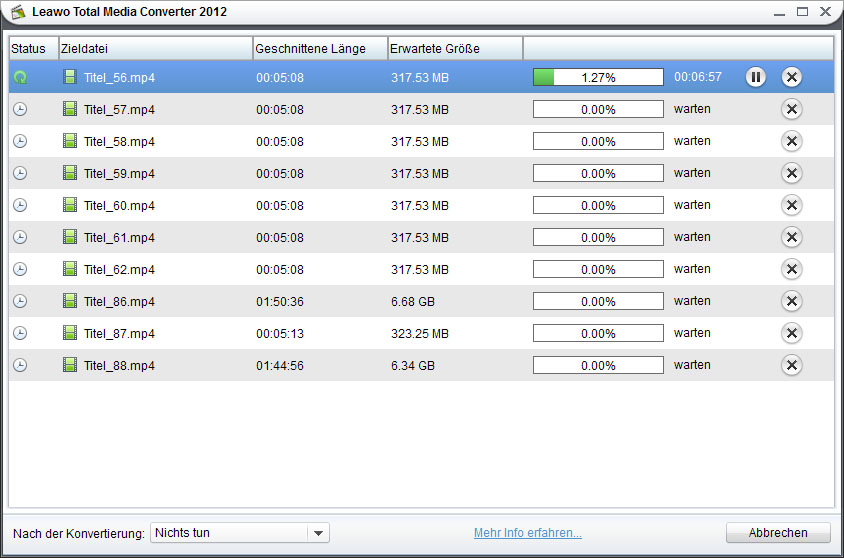Remove Titel_62.mp4 from the queue
Screen dimensions: 844x558
coord(792,269)
